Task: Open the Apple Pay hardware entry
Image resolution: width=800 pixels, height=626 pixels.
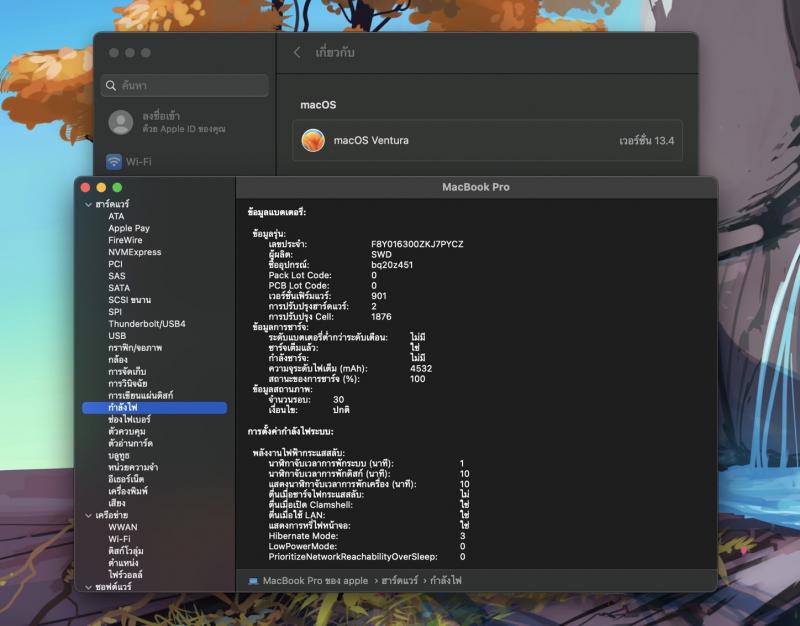Action: (129, 228)
